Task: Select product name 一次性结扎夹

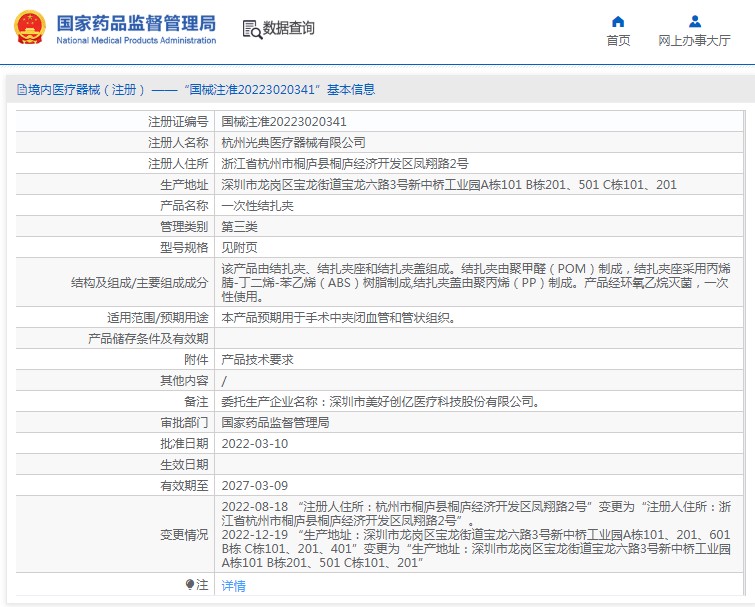Action: [x=258, y=206]
